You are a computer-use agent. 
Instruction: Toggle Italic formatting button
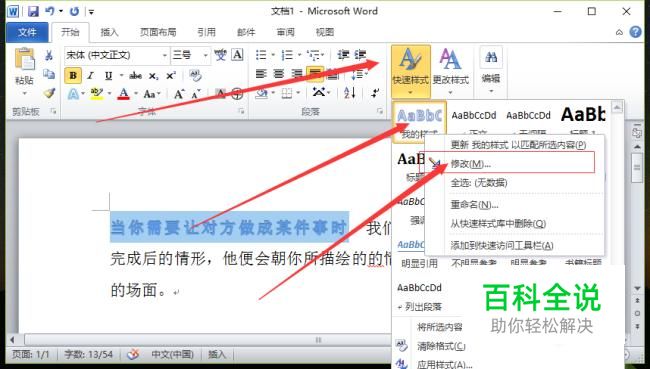point(90,75)
